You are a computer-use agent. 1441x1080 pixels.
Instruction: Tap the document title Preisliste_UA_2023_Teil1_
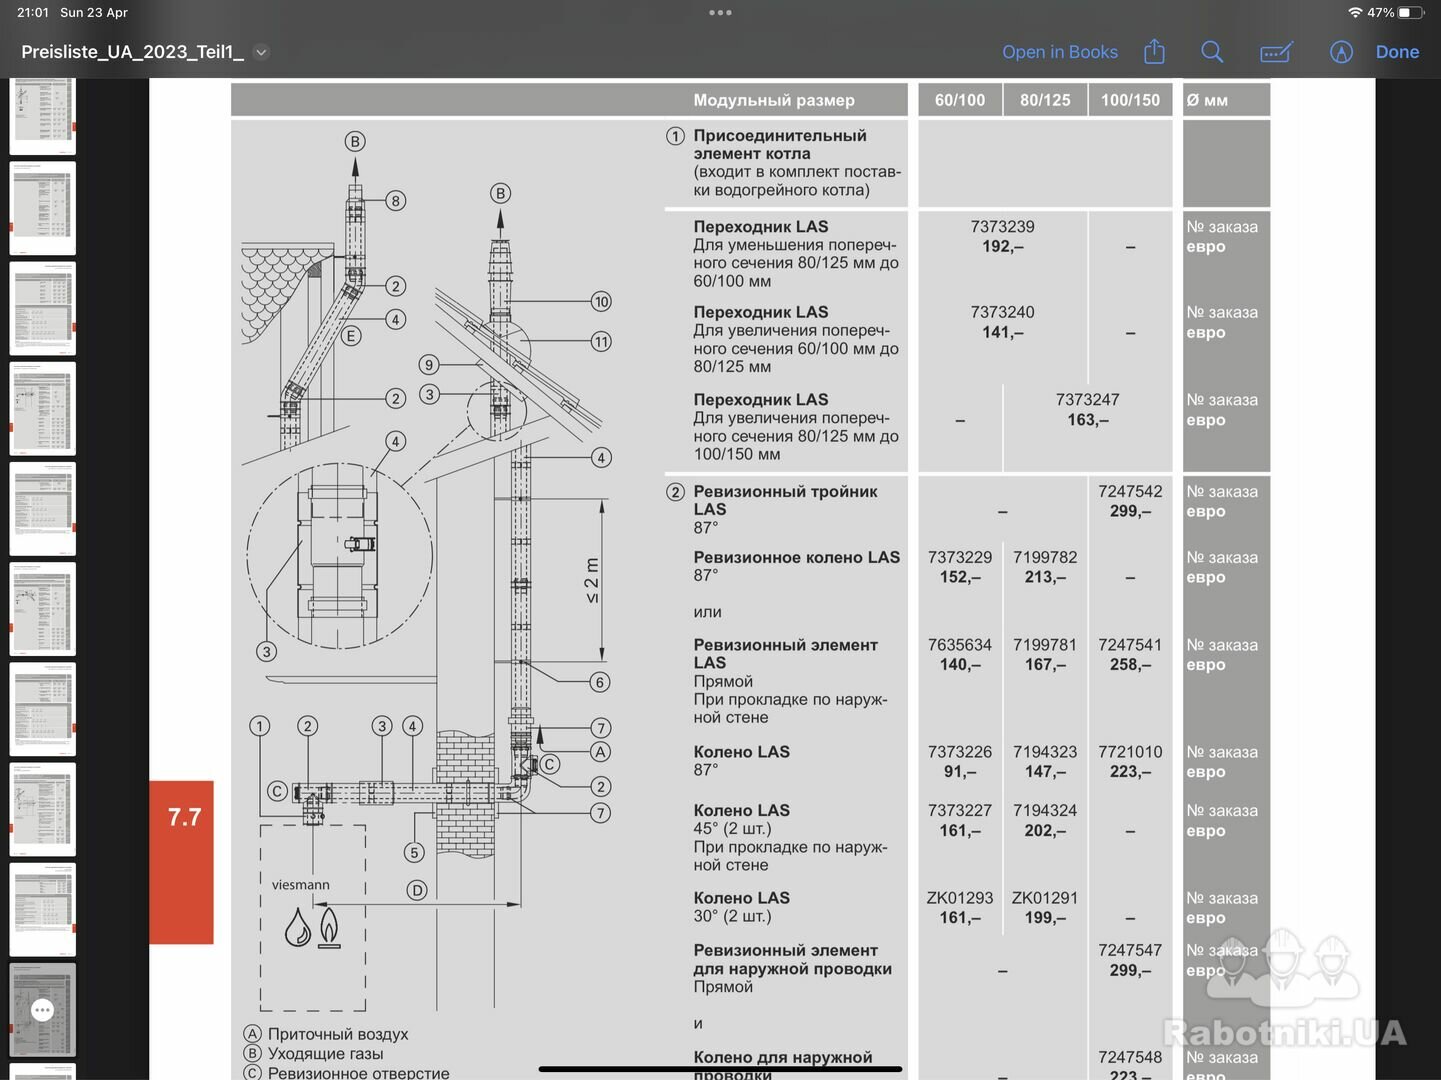(132, 52)
